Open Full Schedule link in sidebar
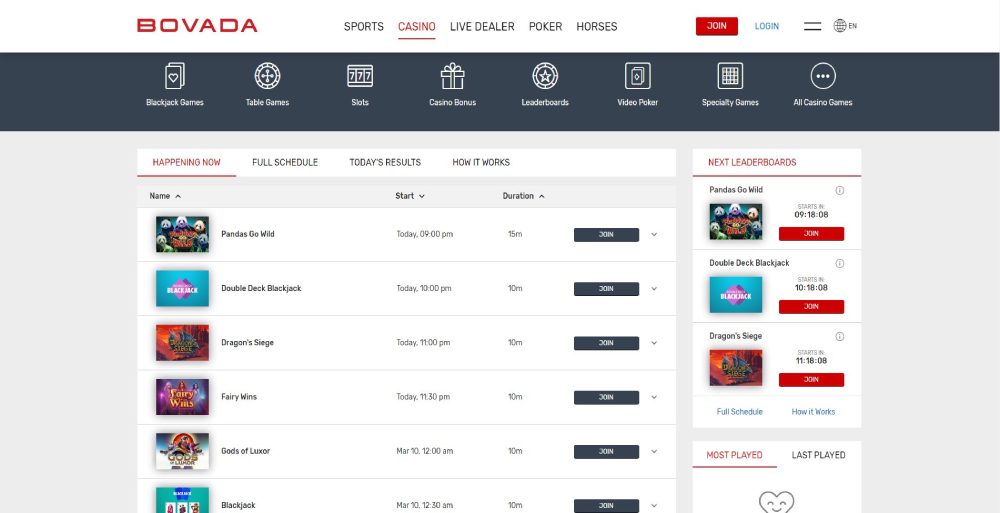The image size is (1000, 513). (740, 412)
